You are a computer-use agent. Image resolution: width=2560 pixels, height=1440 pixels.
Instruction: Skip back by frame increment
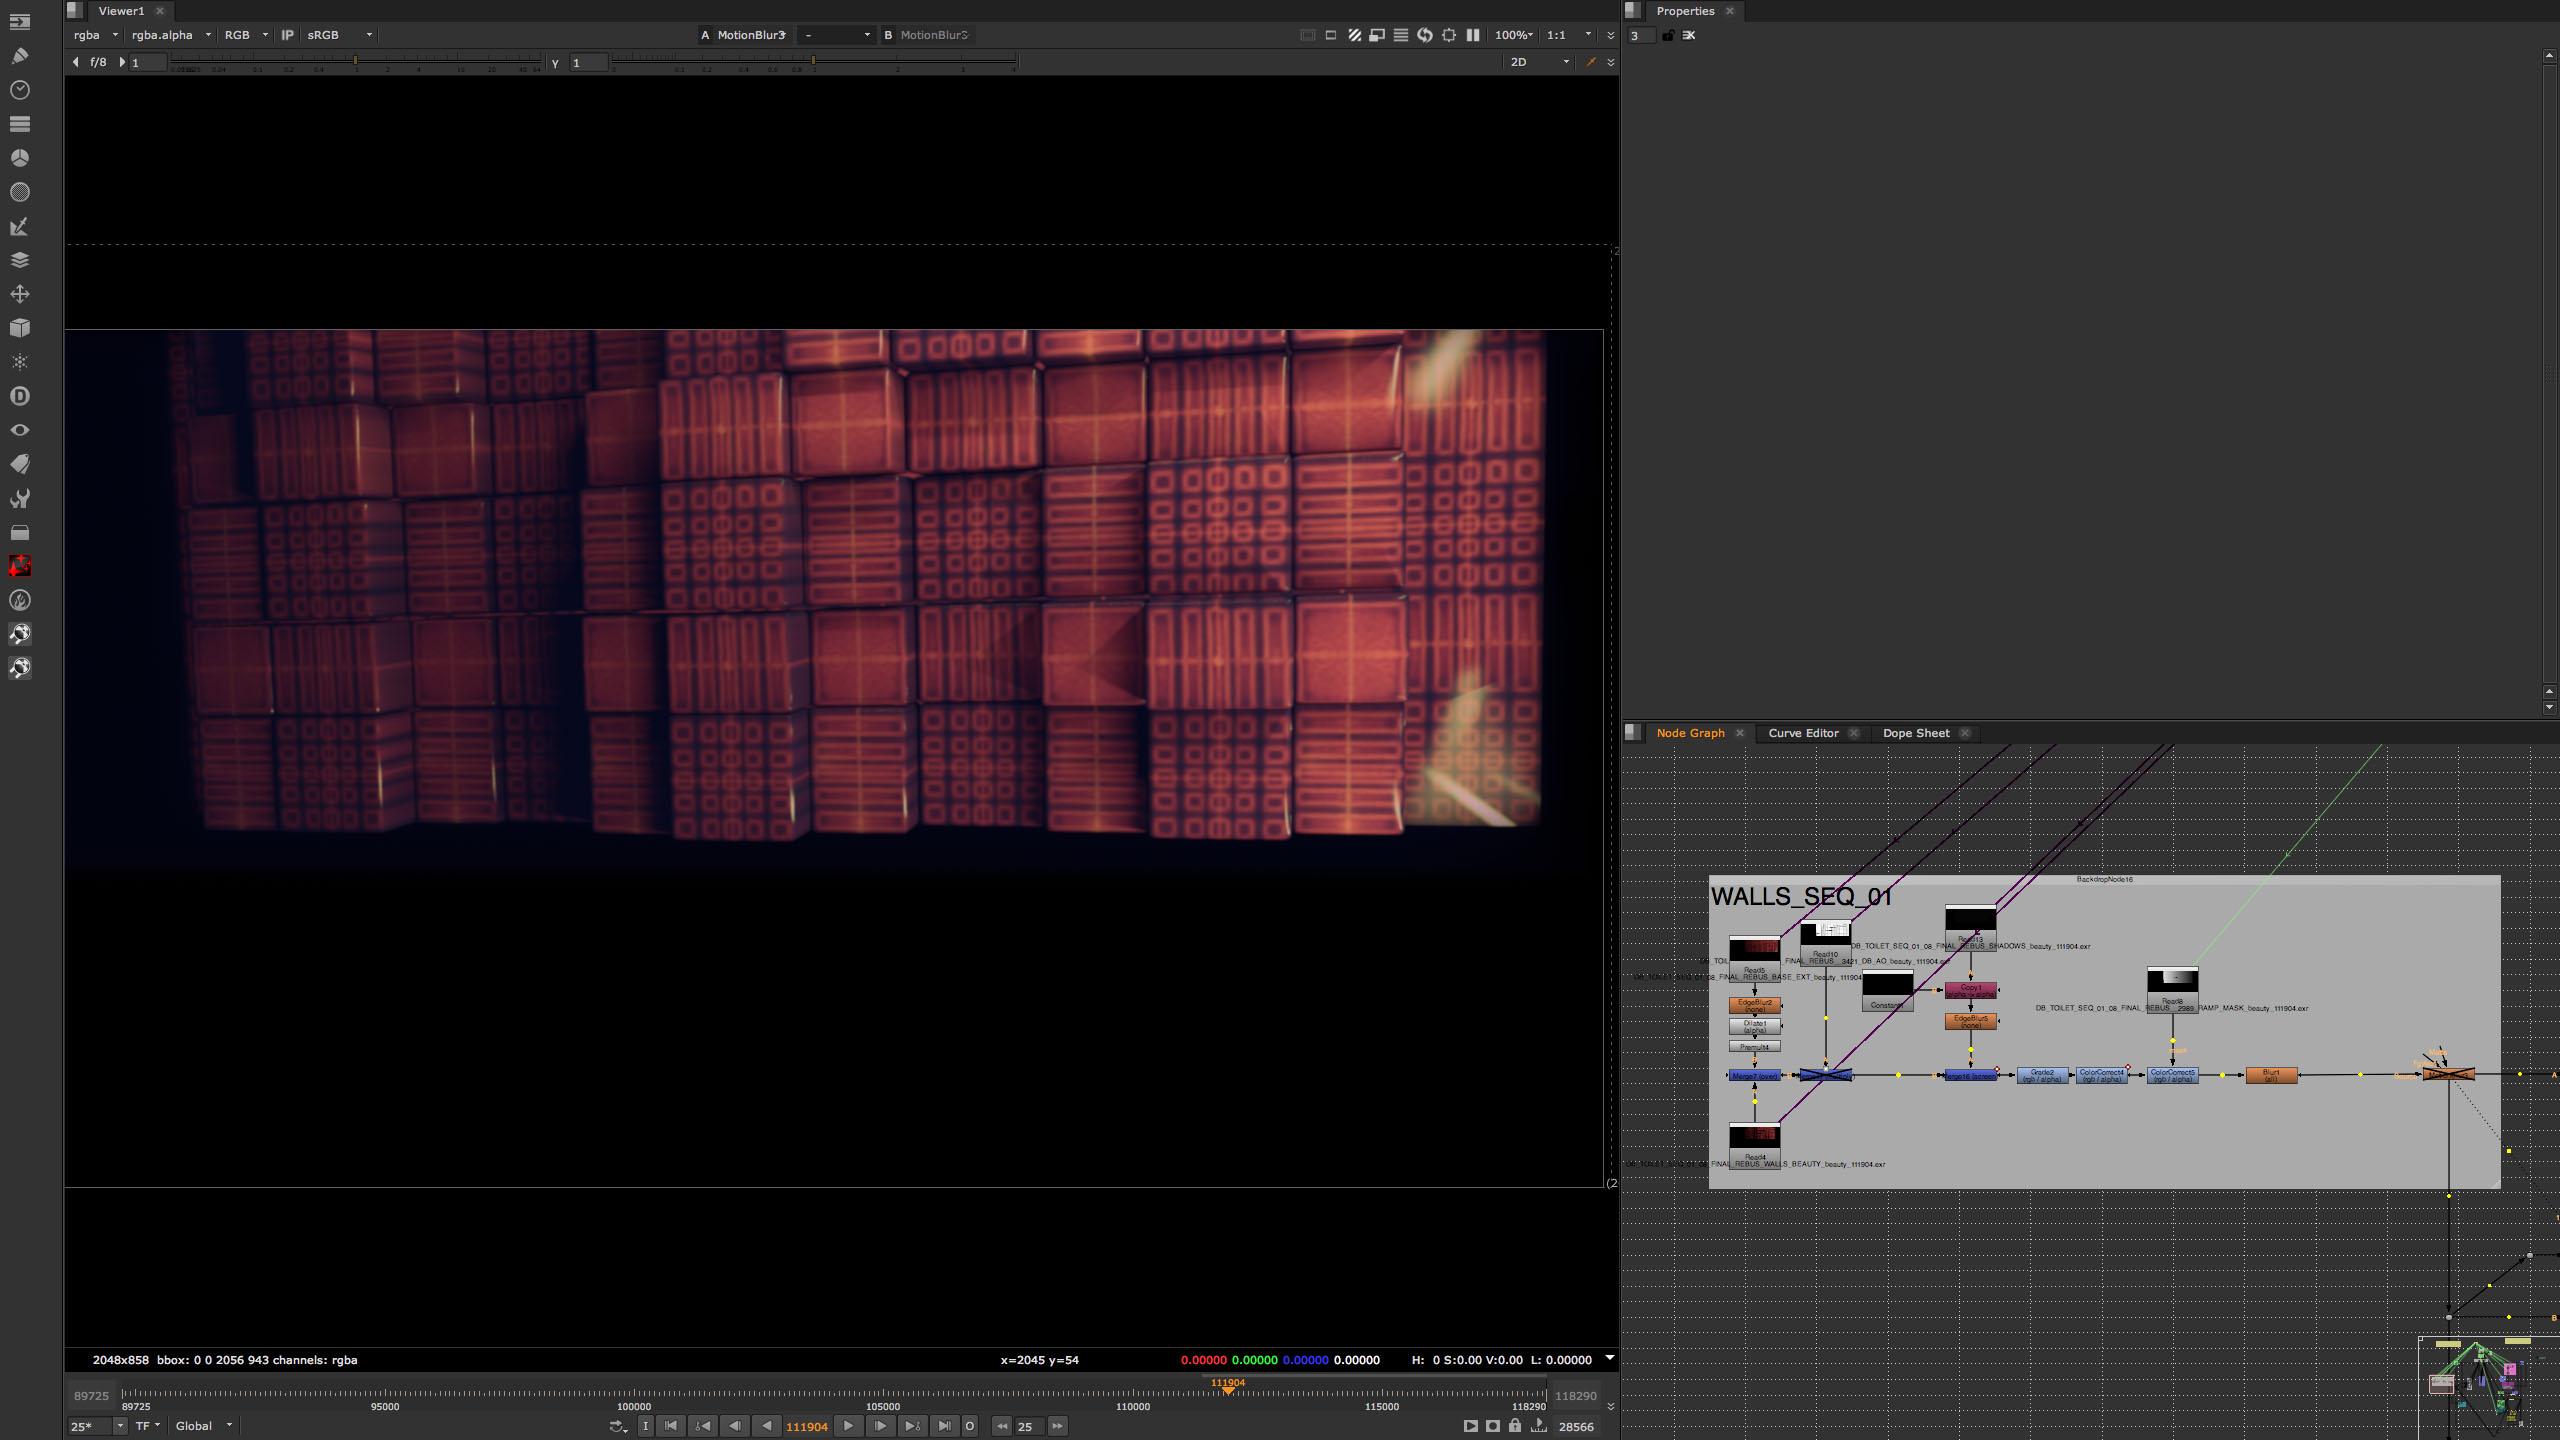1001,1426
